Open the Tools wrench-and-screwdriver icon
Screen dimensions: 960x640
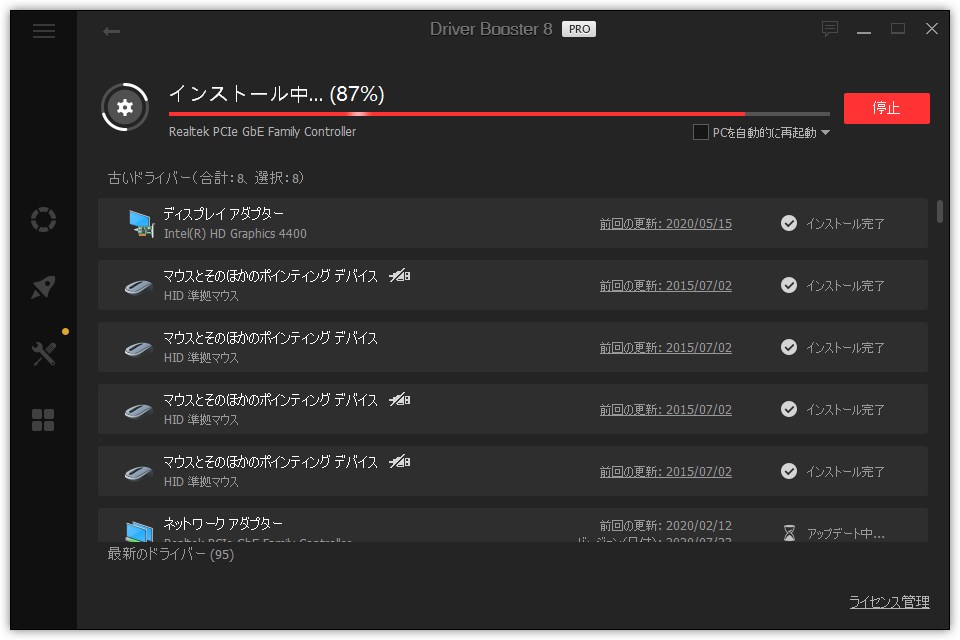pyautogui.click(x=43, y=353)
